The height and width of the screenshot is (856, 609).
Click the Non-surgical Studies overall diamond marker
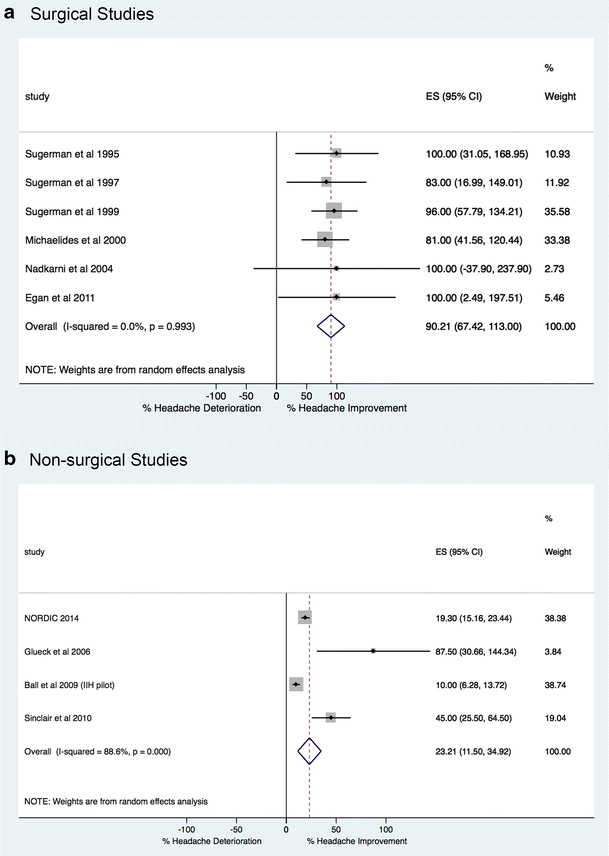tap(309, 751)
